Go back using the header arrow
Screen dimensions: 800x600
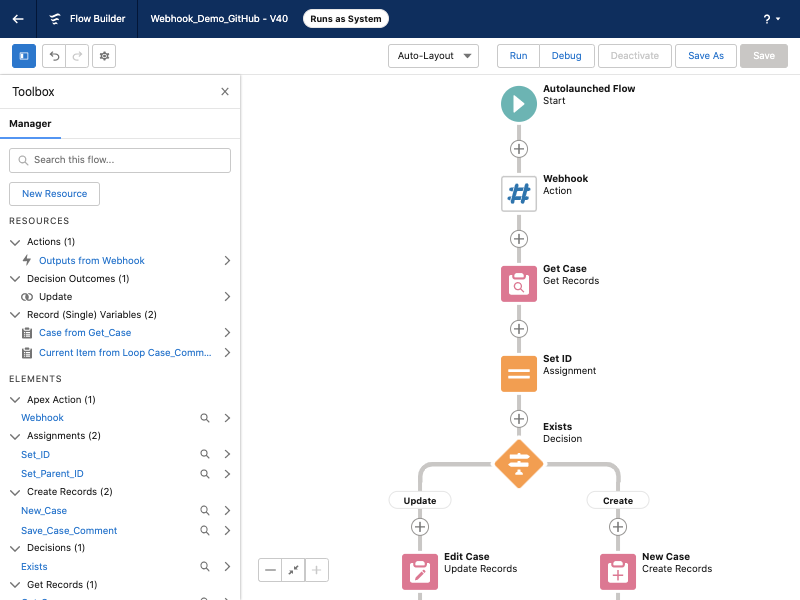pyautogui.click(x=18, y=19)
